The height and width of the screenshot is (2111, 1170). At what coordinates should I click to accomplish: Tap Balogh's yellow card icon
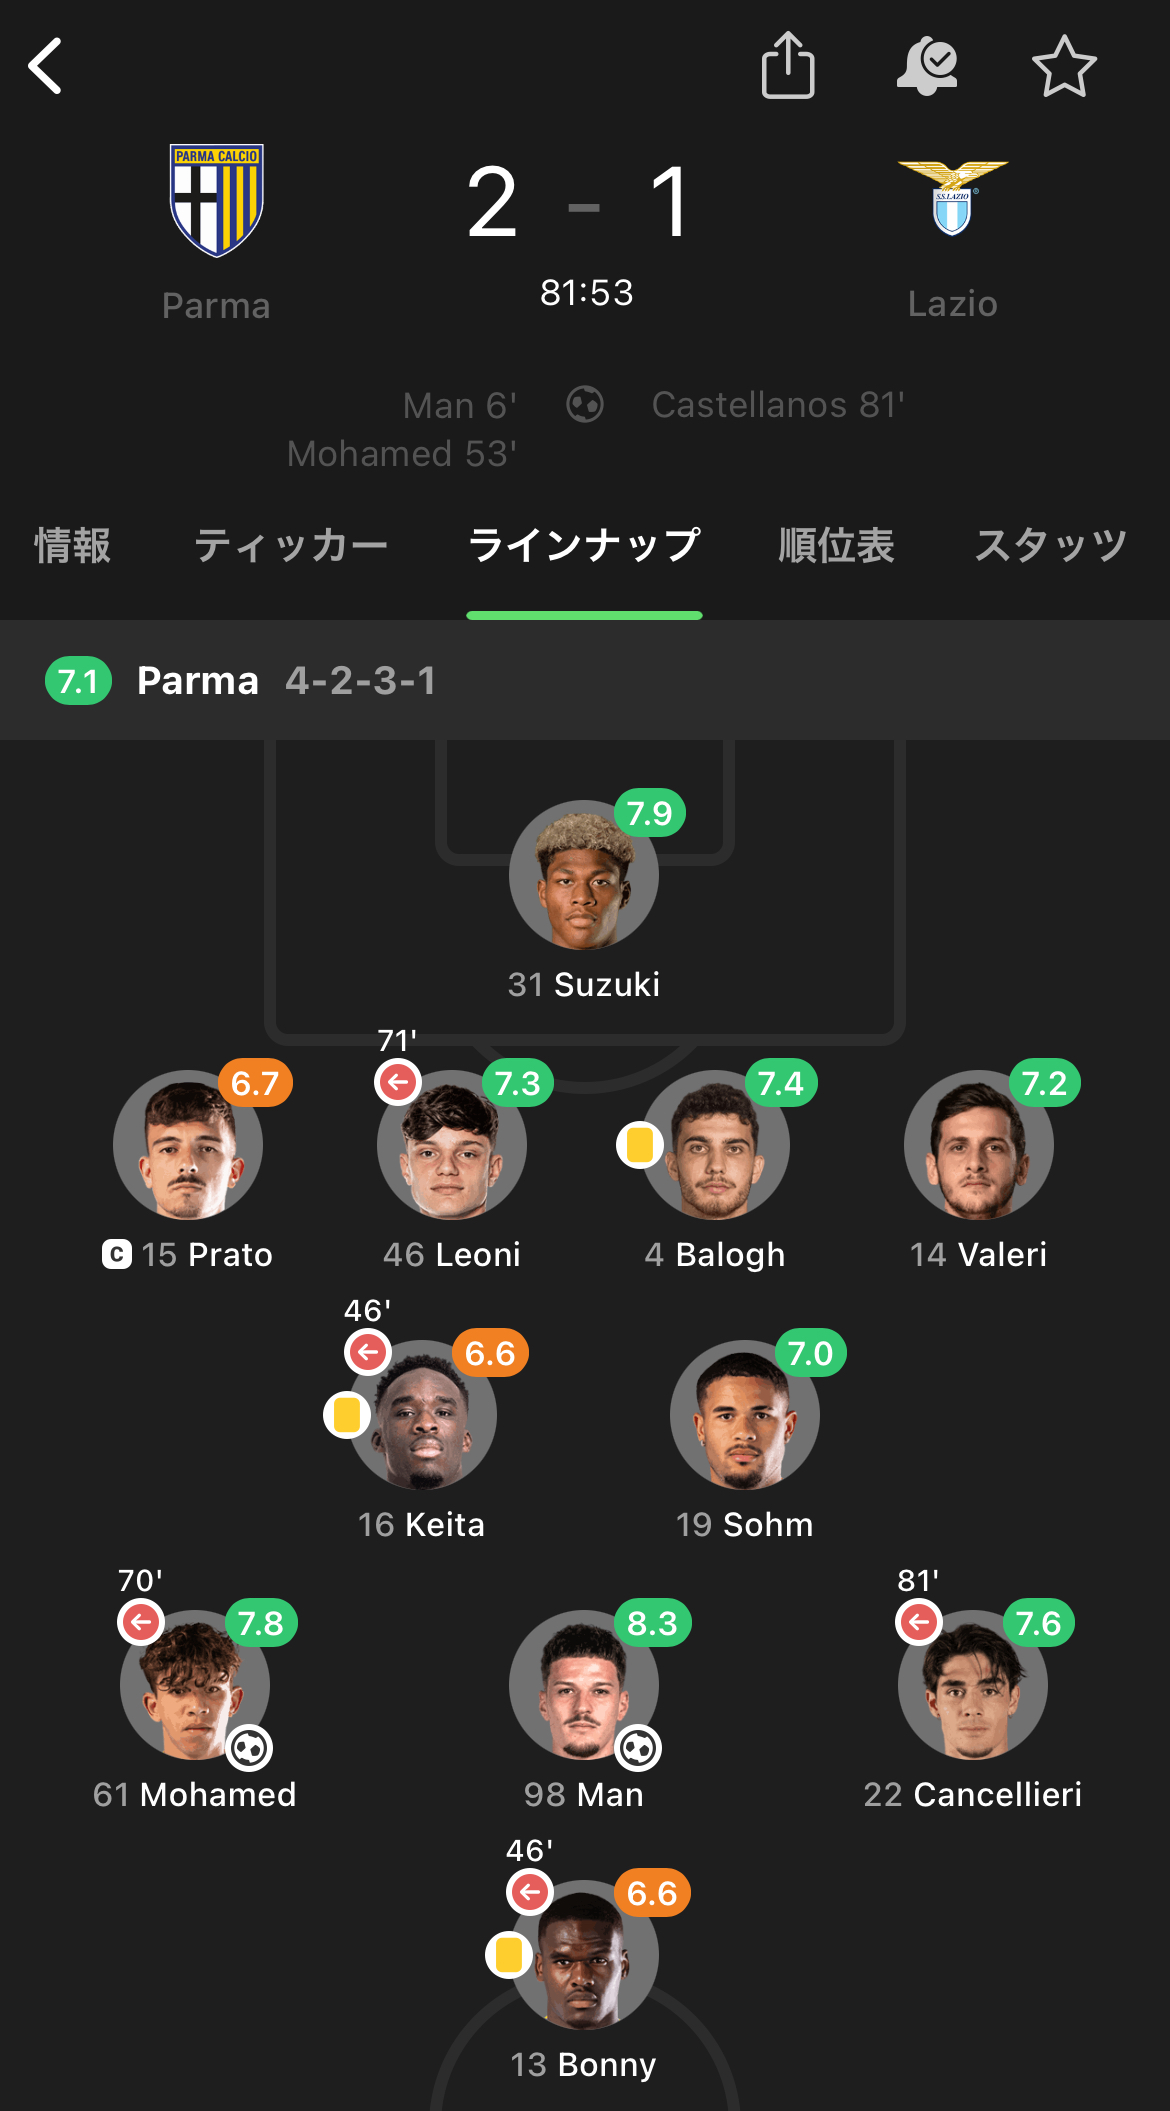640,1145
